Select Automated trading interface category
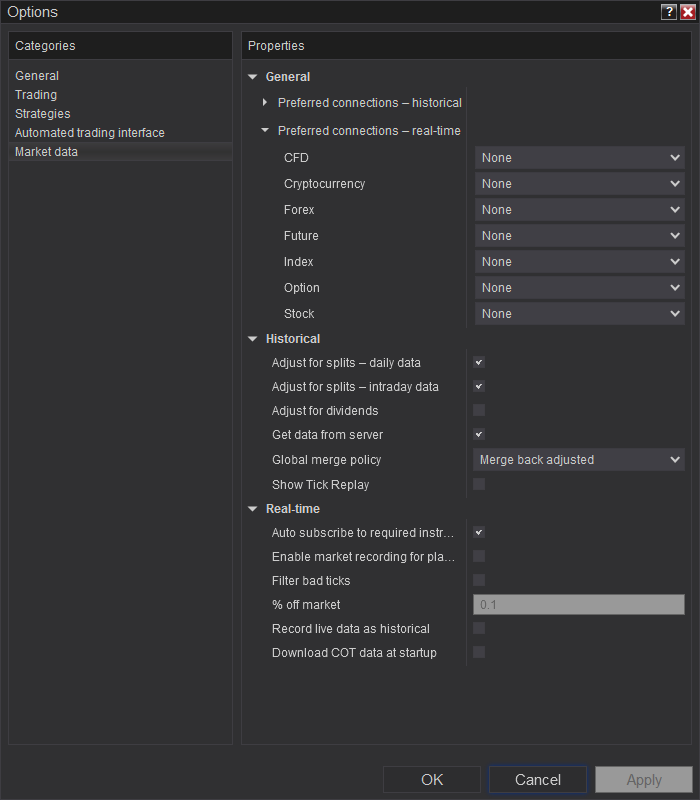 (x=90, y=133)
